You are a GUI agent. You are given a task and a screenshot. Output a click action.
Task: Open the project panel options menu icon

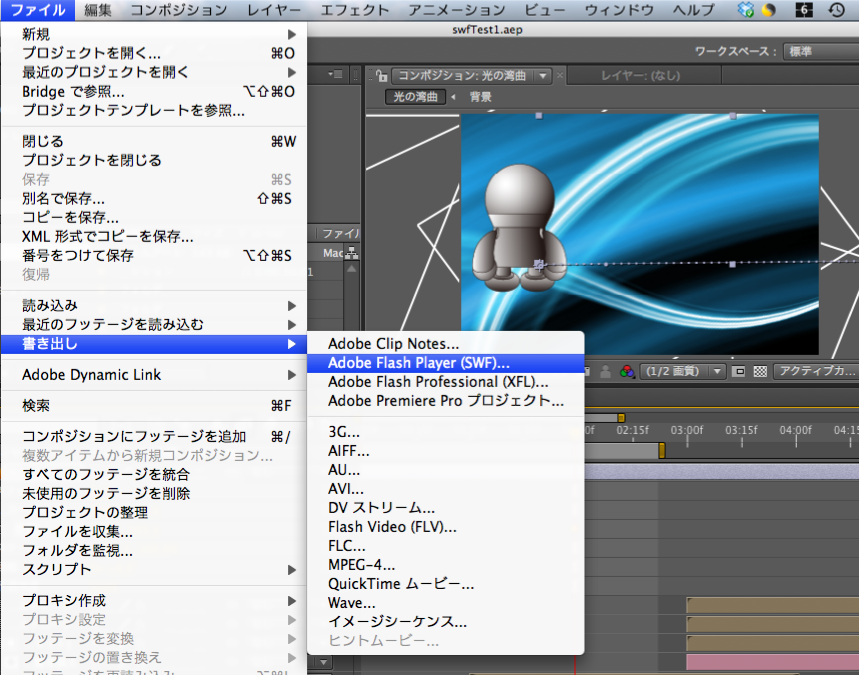point(335,74)
